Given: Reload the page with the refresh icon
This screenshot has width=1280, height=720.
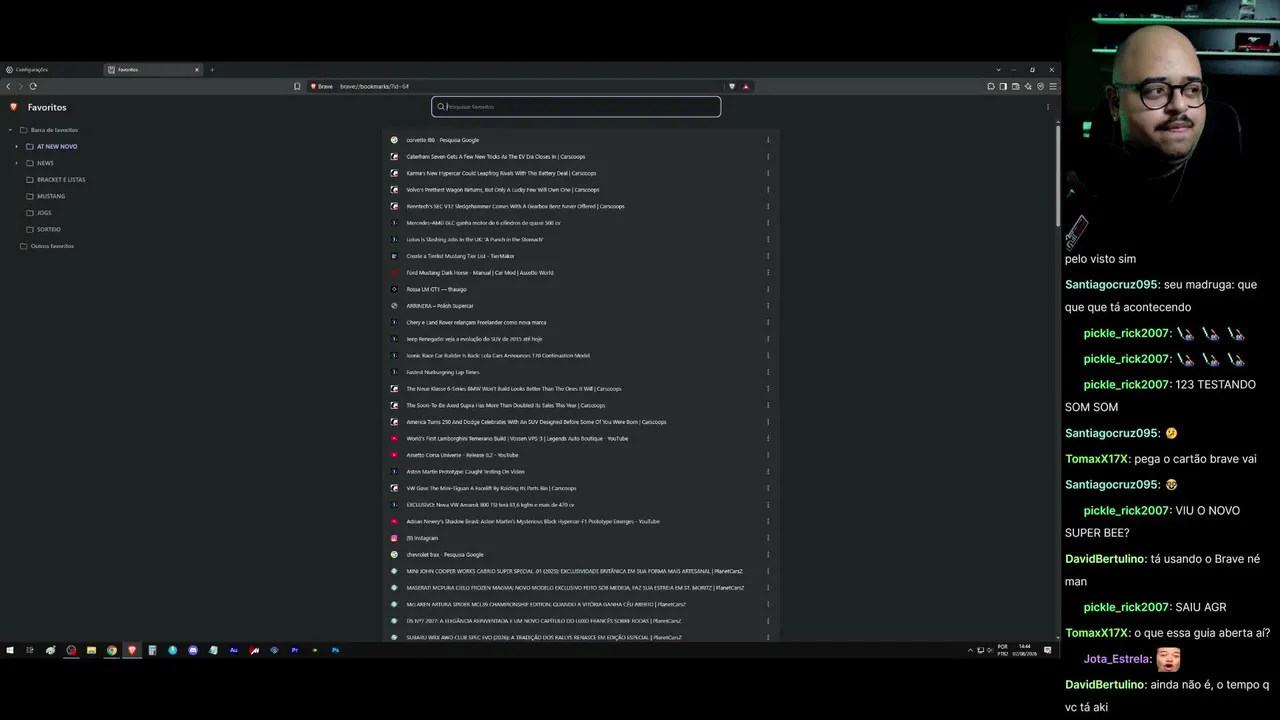Looking at the screenshot, I should [x=33, y=86].
